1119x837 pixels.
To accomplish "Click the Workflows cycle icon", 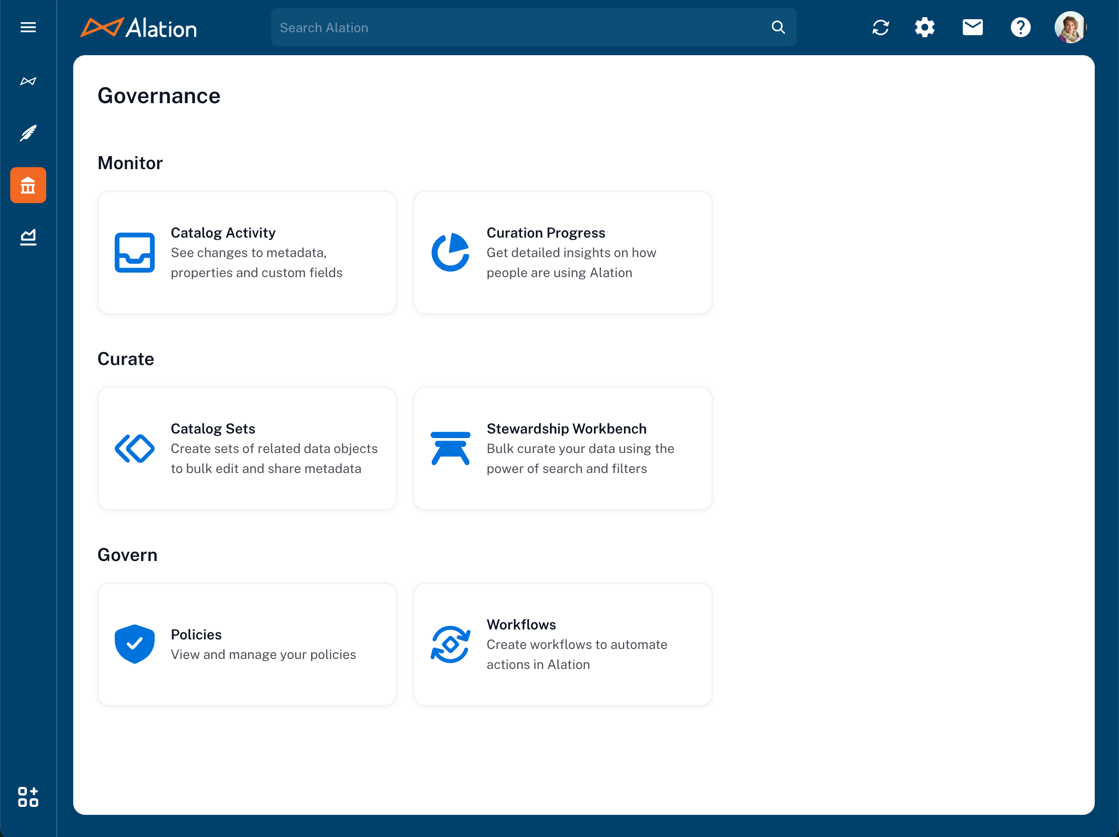I will 450,644.
